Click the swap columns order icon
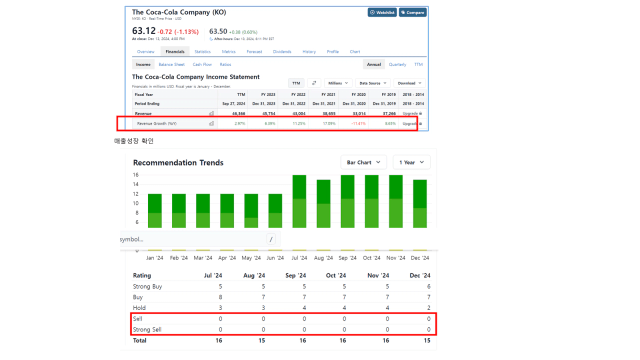This screenshot has height=360, width=640. point(314,83)
